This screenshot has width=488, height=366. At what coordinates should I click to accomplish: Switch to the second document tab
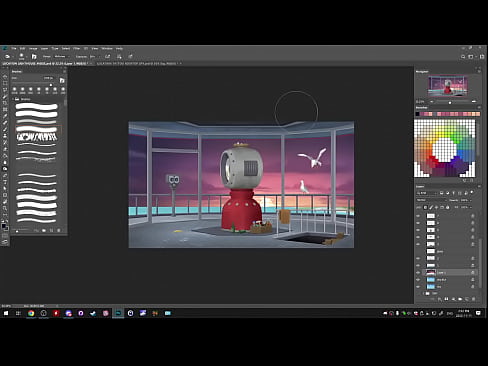[x=138, y=63]
